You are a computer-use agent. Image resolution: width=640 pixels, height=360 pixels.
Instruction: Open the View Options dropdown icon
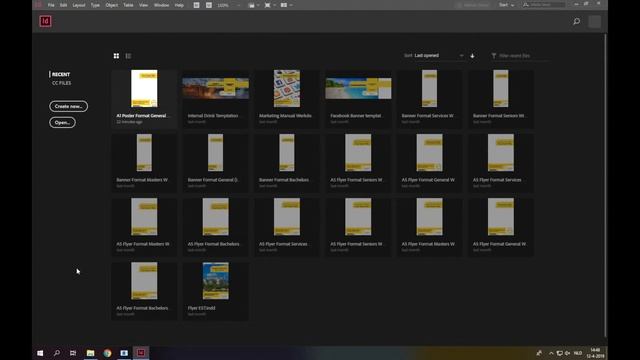click(x=253, y=5)
